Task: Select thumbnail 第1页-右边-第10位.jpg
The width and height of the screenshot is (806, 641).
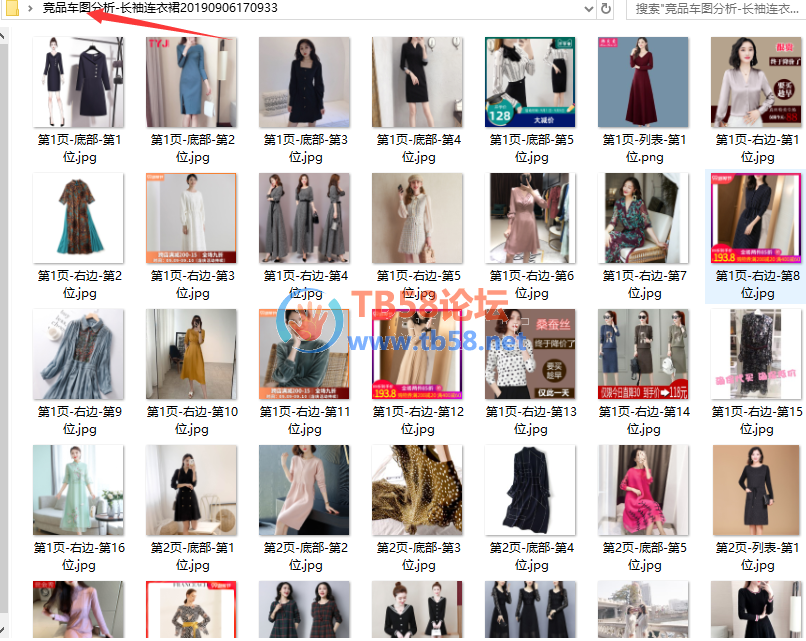Action: tap(191, 354)
